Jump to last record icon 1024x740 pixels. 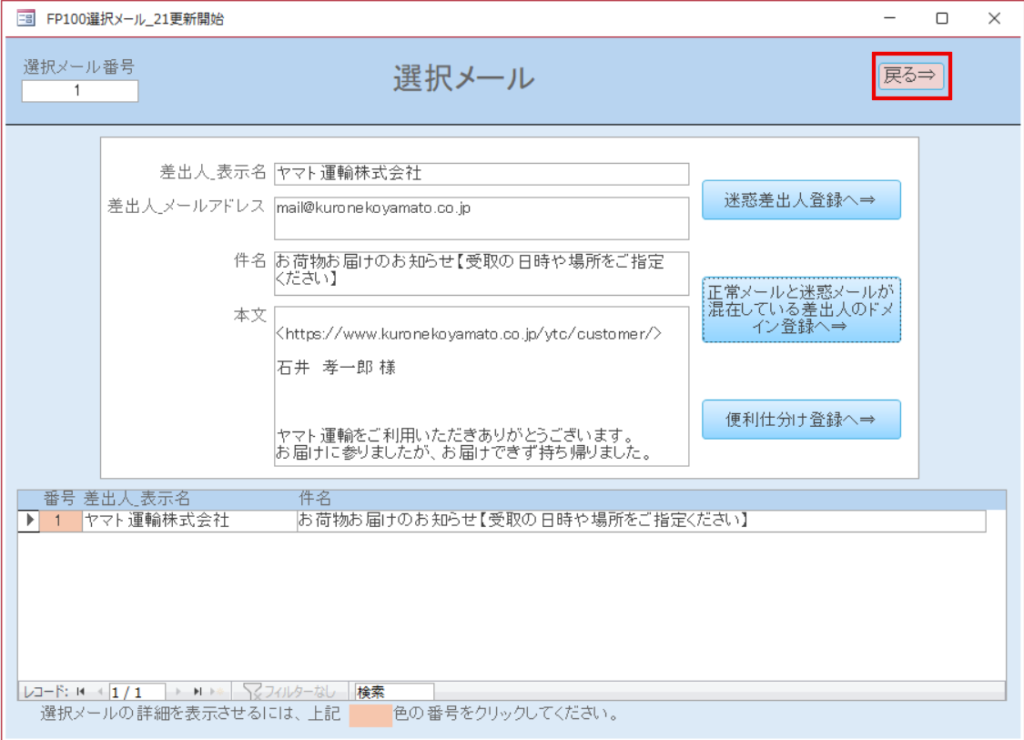point(198,692)
